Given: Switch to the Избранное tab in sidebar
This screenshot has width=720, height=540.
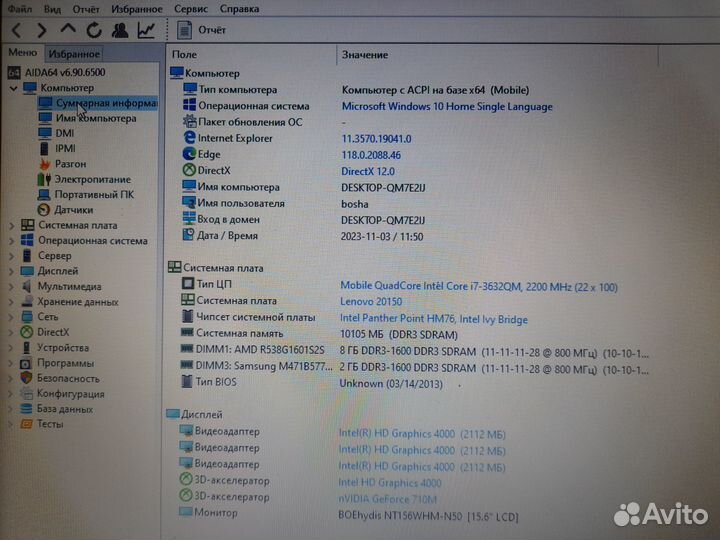Looking at the screenshot, I should [x=74, y=54].
